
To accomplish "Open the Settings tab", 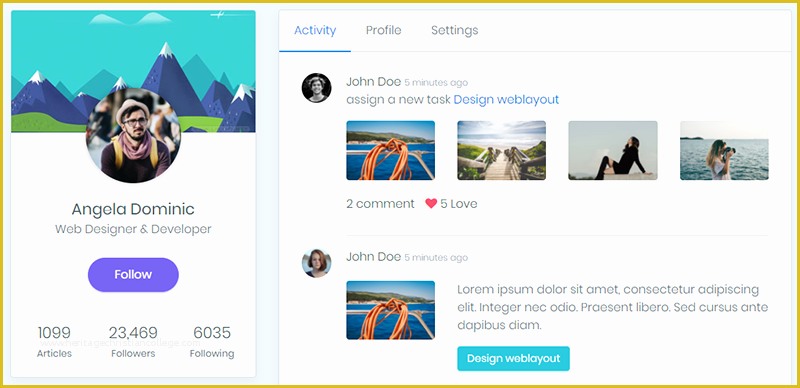I will [x=455, y=31].
